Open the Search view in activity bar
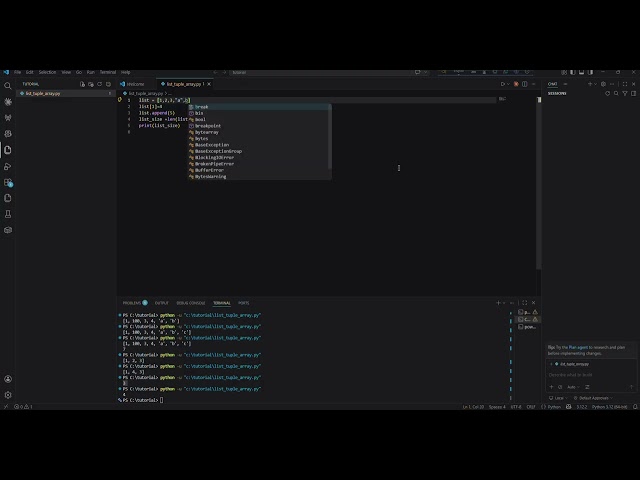 click(x=8, y=86)
